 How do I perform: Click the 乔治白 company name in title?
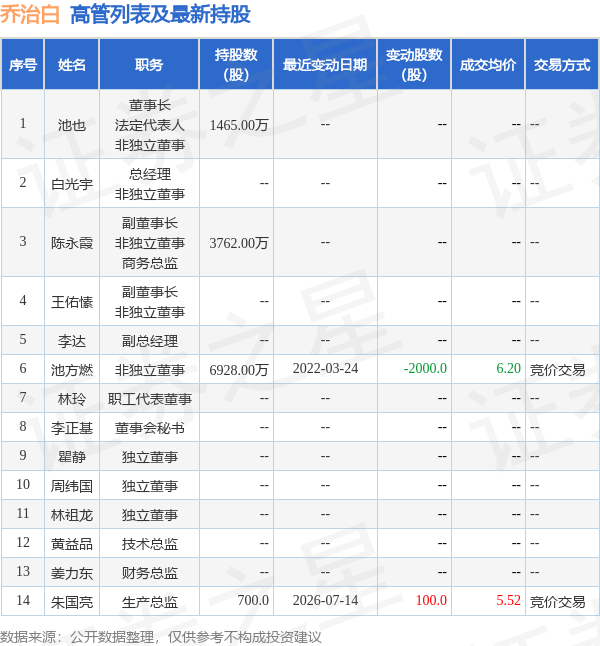pos(30,14)
